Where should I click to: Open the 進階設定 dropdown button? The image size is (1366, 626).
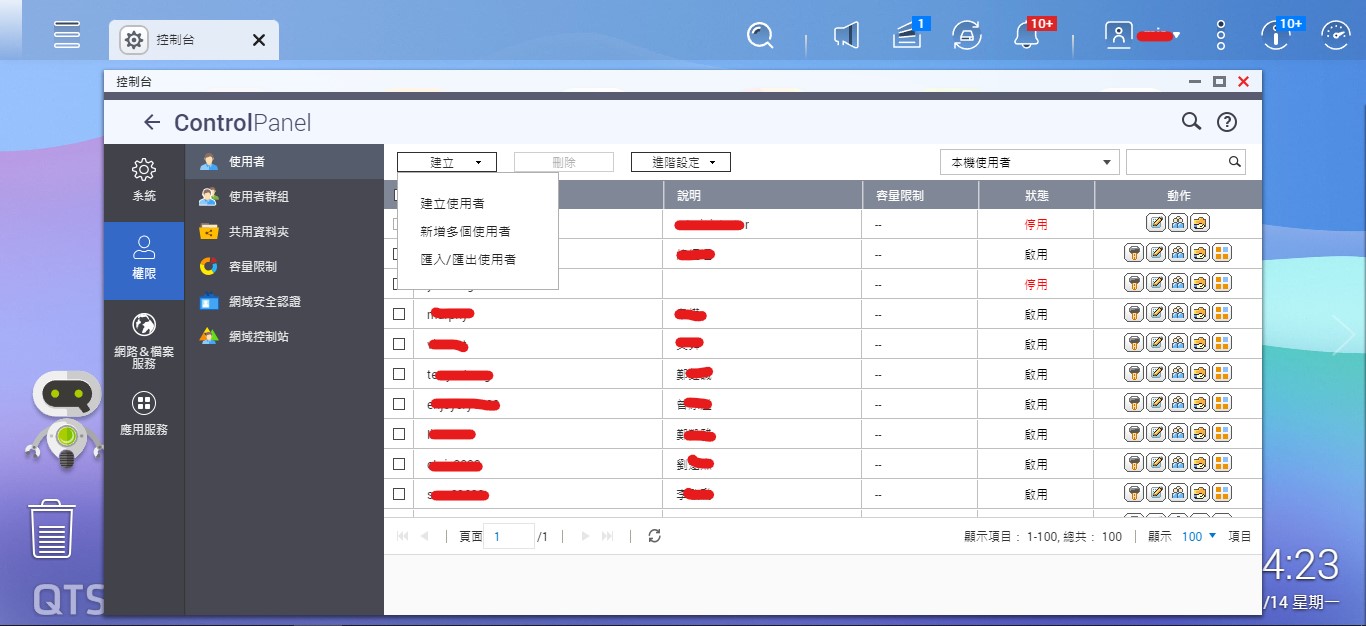[x=680, y=162]
